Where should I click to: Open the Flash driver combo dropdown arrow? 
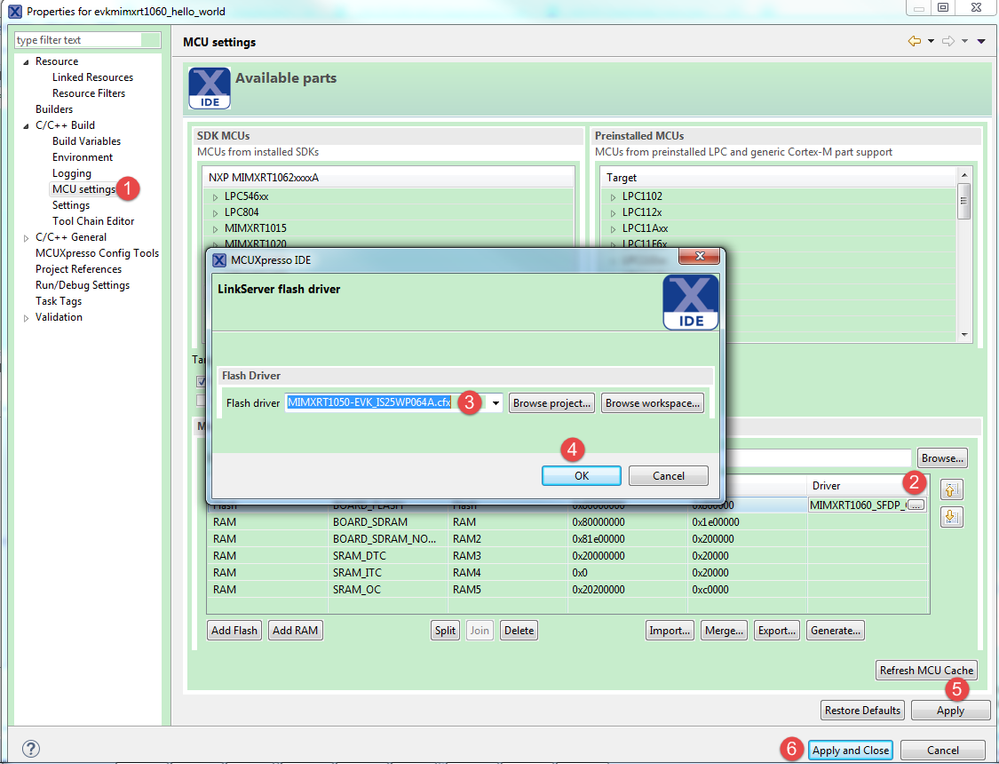(495, 403)
